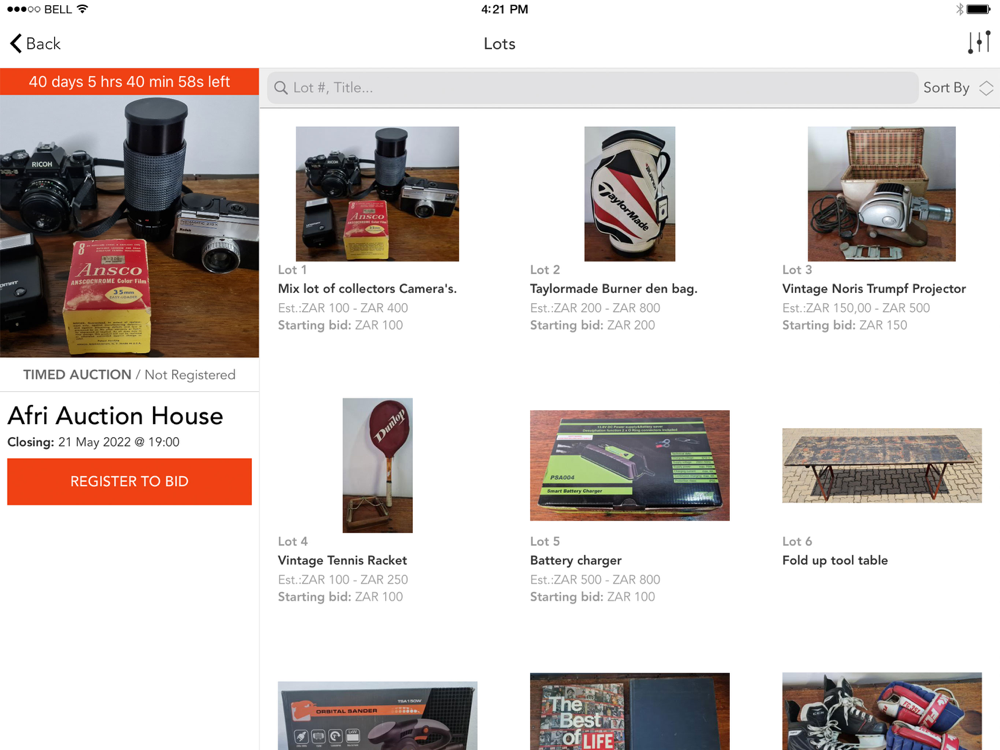This screenshot has height=750, width=1000.
Task: Click 'Starting bid: ZAR 150' text
Action: 845,325
